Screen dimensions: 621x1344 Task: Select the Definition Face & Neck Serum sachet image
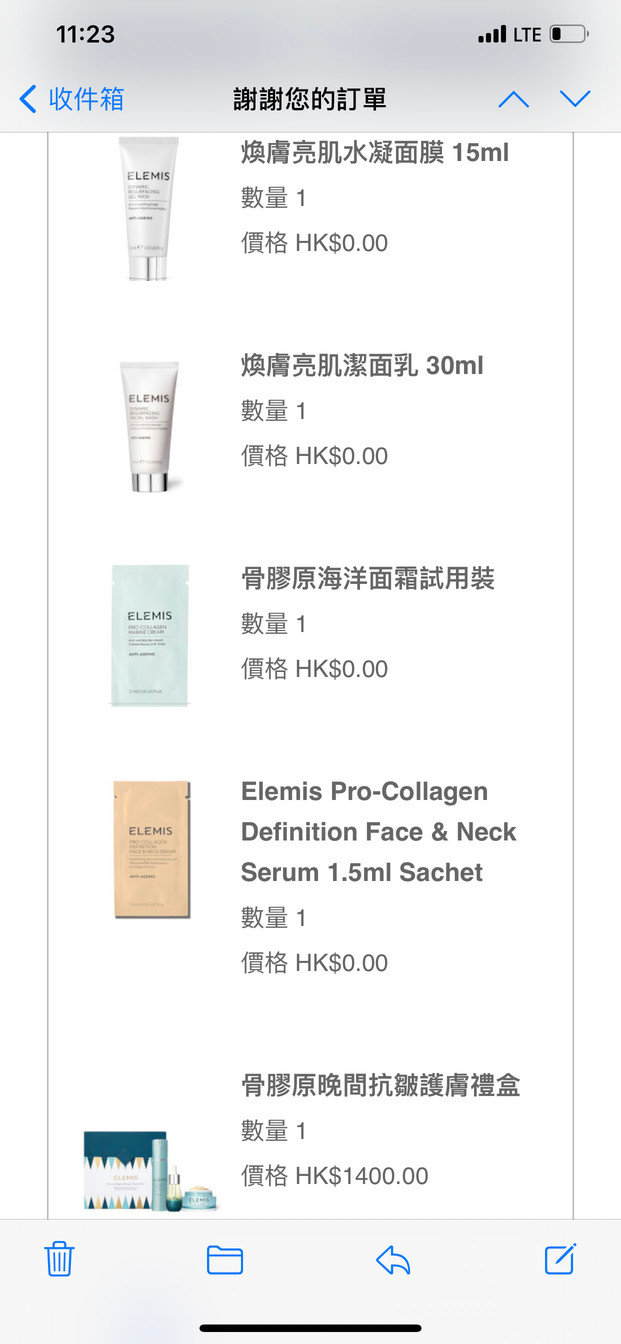(x=151, y=849)
